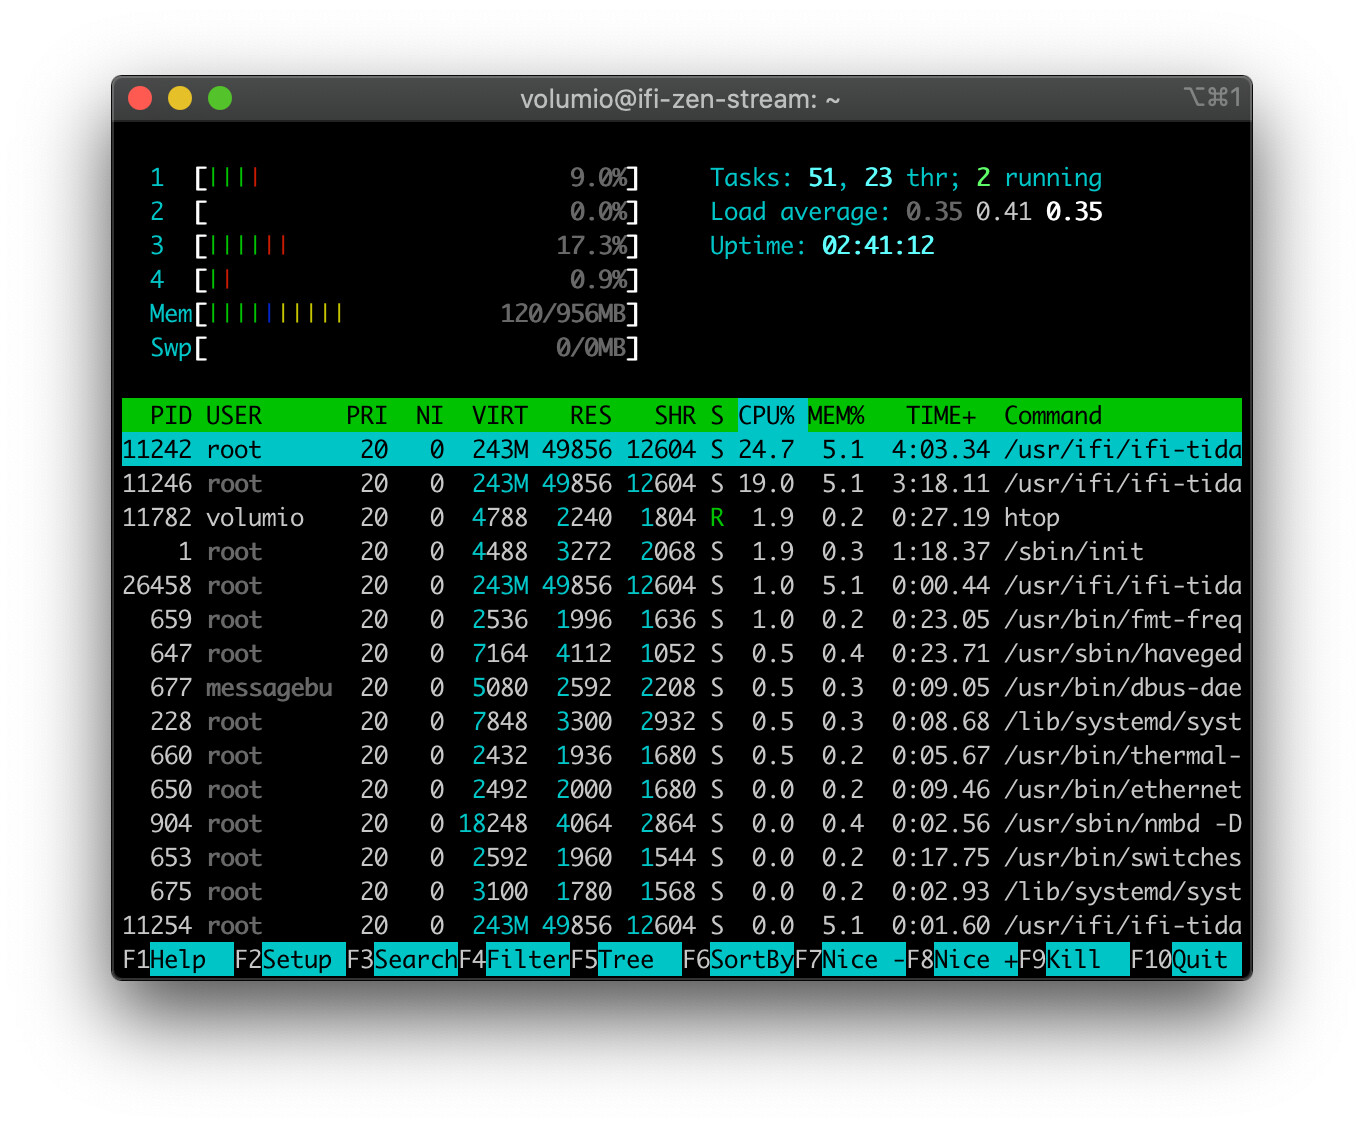Sort by the TIME+ column header

click(x=941, y=416)
